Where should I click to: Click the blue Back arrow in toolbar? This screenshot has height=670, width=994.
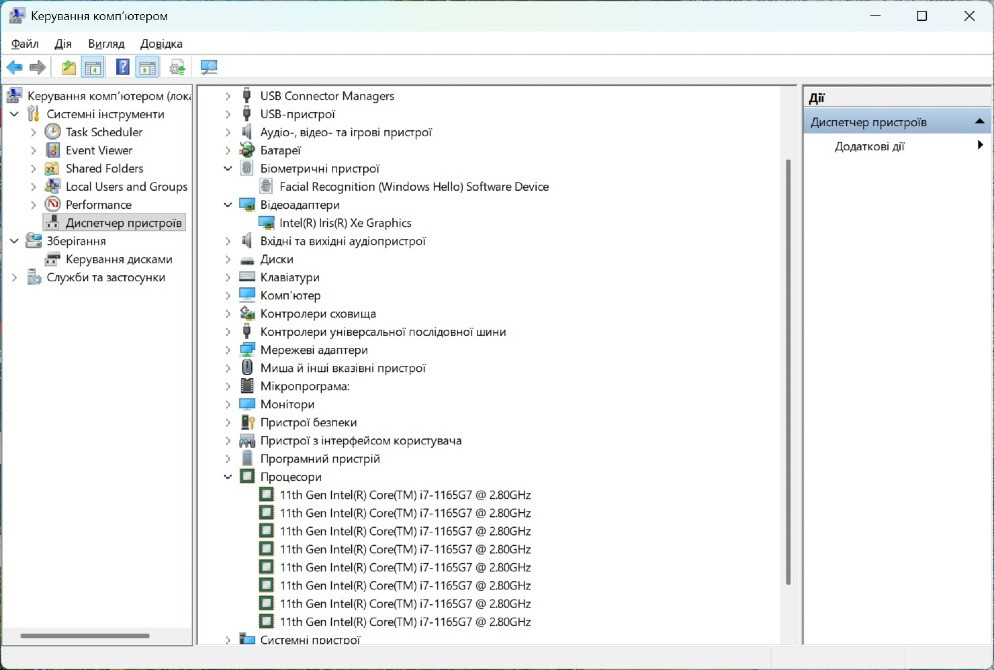[x=14, y=68]
